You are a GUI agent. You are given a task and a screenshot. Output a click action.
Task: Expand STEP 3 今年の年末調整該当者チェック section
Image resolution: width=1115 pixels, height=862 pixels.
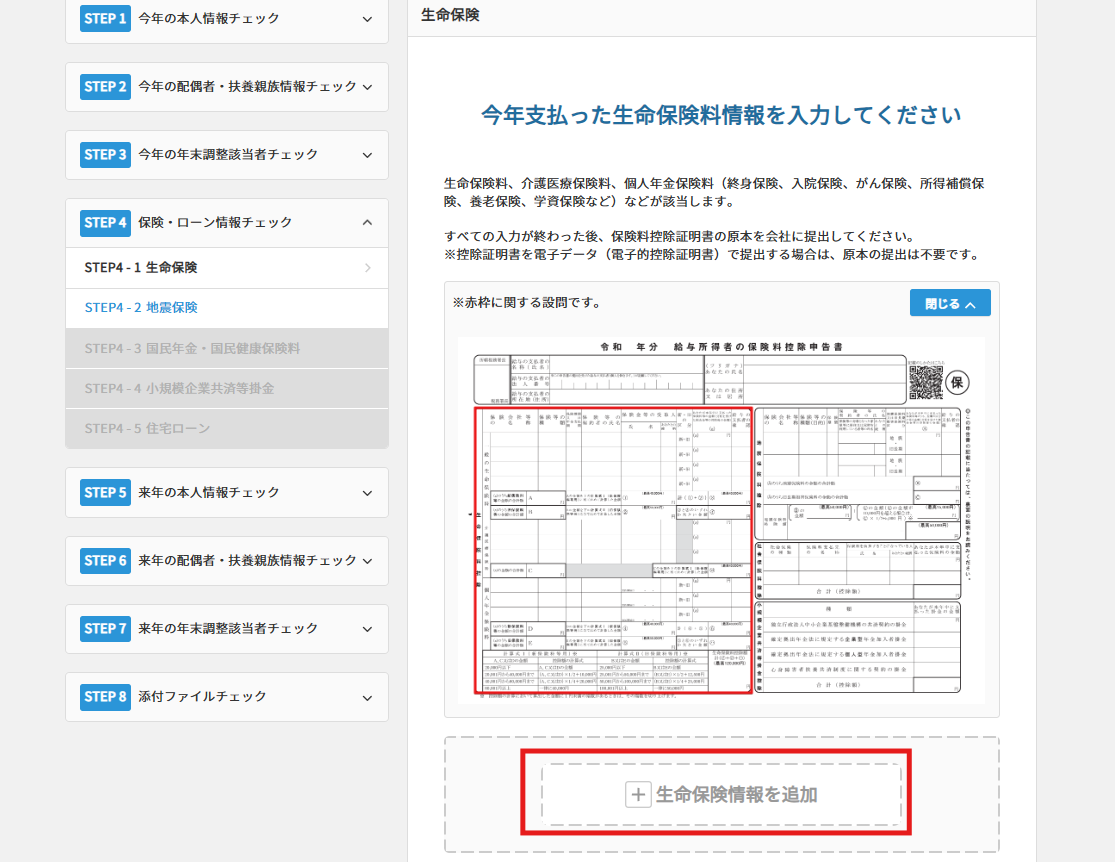coord(227,155)
